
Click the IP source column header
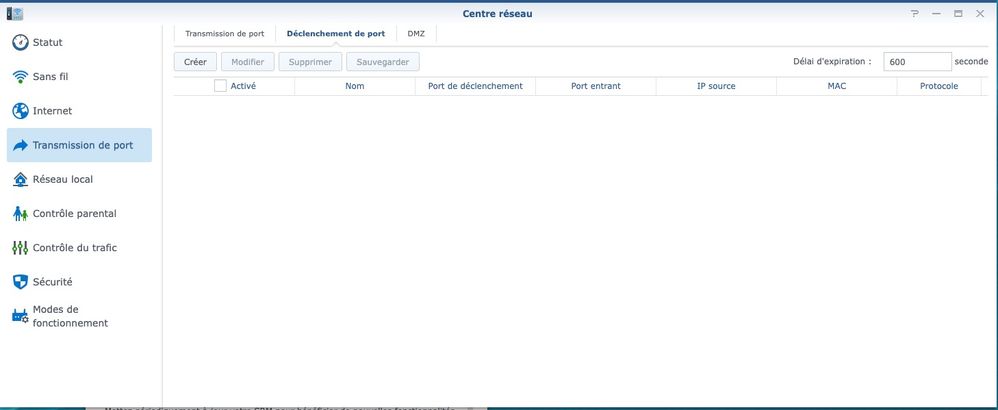coord(716,86)
